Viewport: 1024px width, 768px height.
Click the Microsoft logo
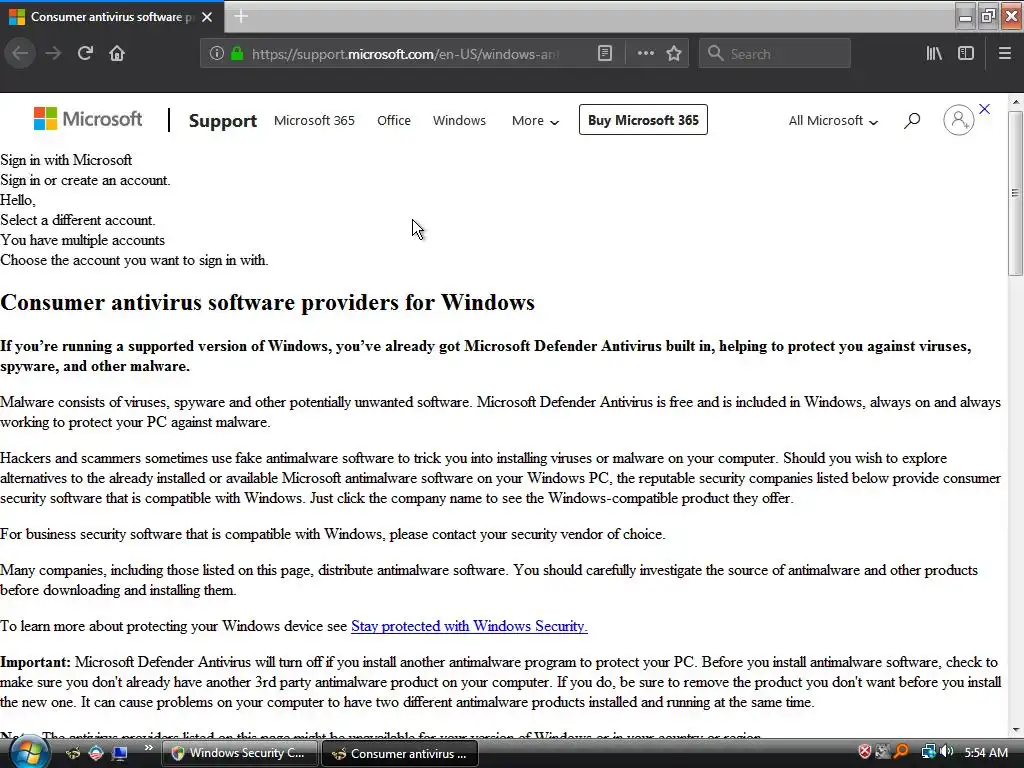[88, 119]
